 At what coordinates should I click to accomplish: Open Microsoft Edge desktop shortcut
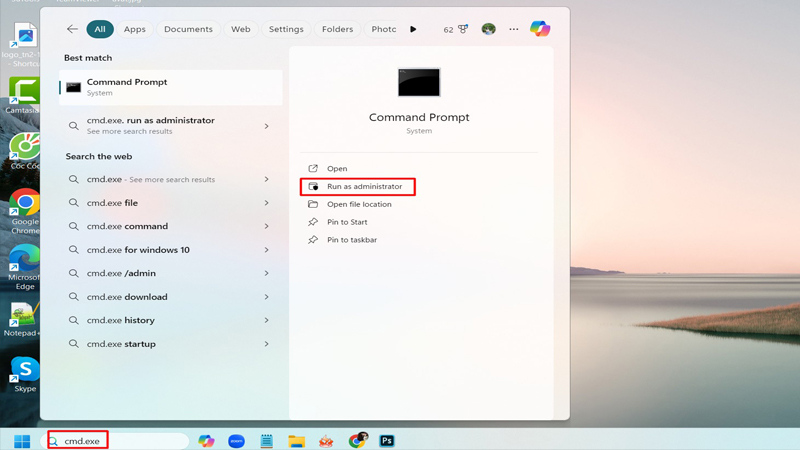point(24,267)
